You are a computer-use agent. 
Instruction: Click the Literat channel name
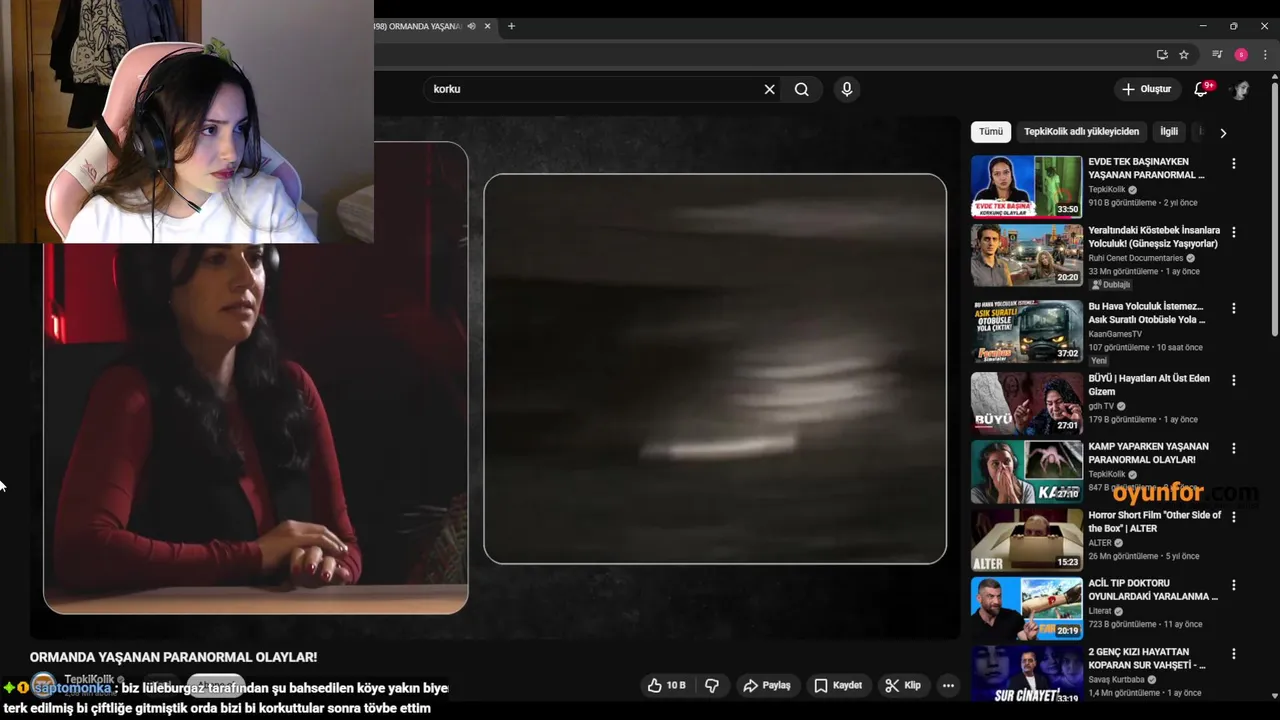tap(1100, 611)
